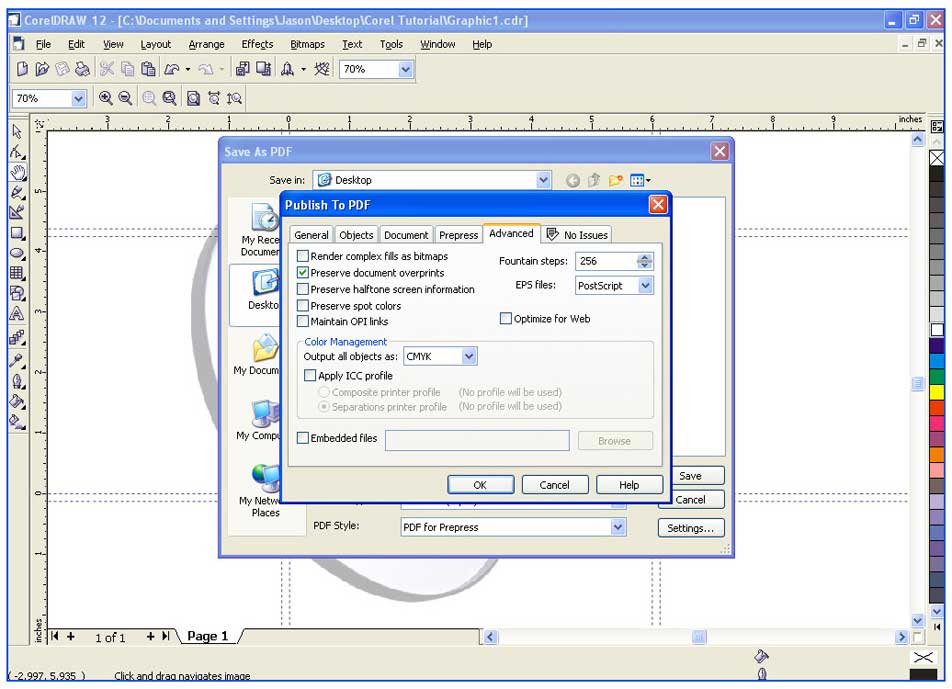Switch to the General tab
The image size is (952, 689).
coord(311,235)
